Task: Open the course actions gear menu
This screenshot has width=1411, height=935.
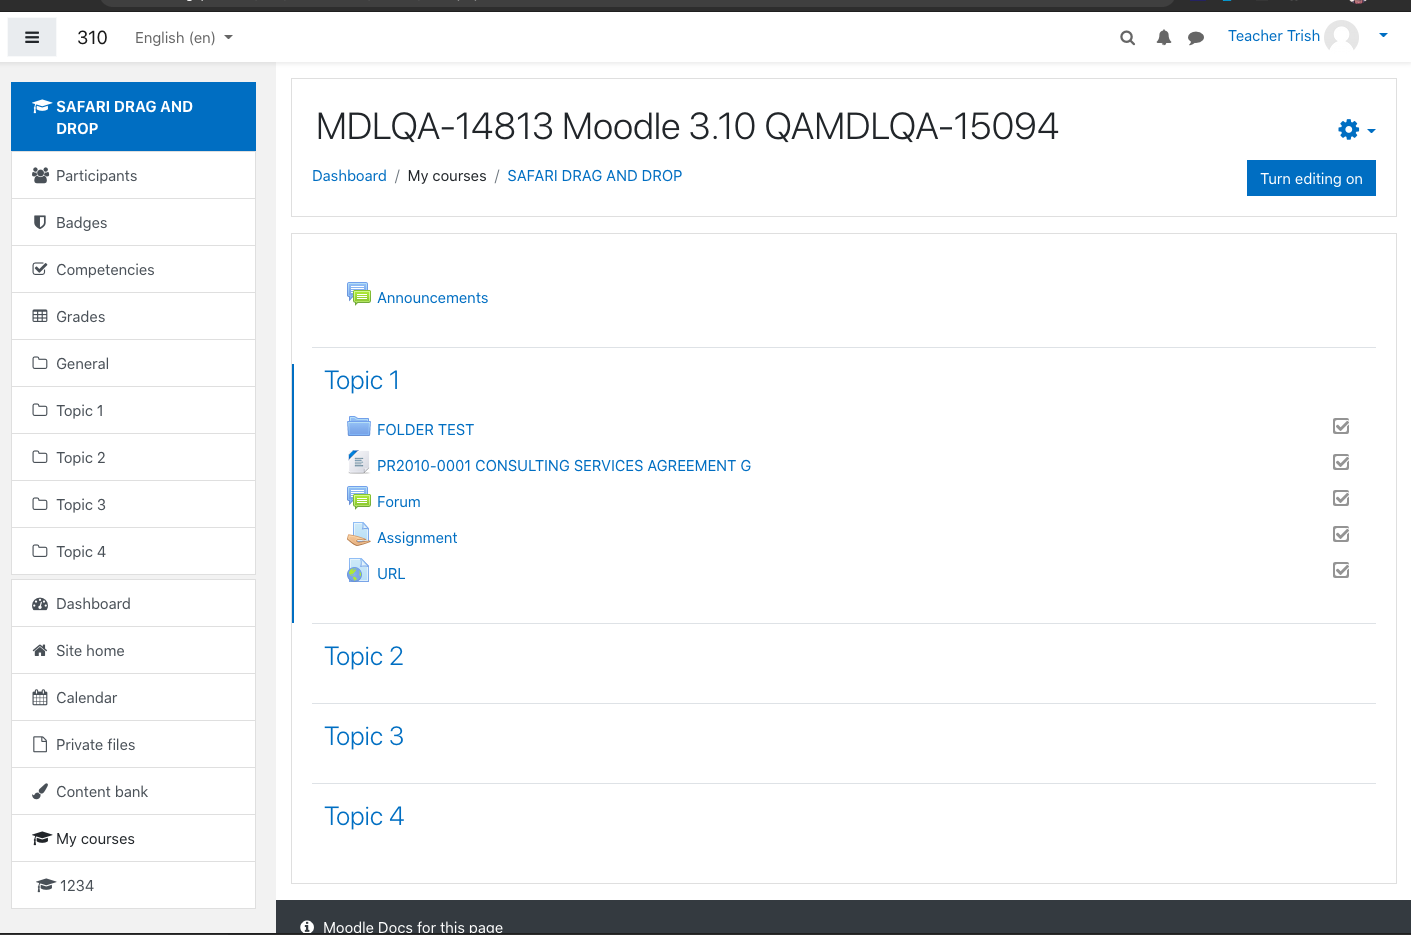Action: coord(1356,130)
